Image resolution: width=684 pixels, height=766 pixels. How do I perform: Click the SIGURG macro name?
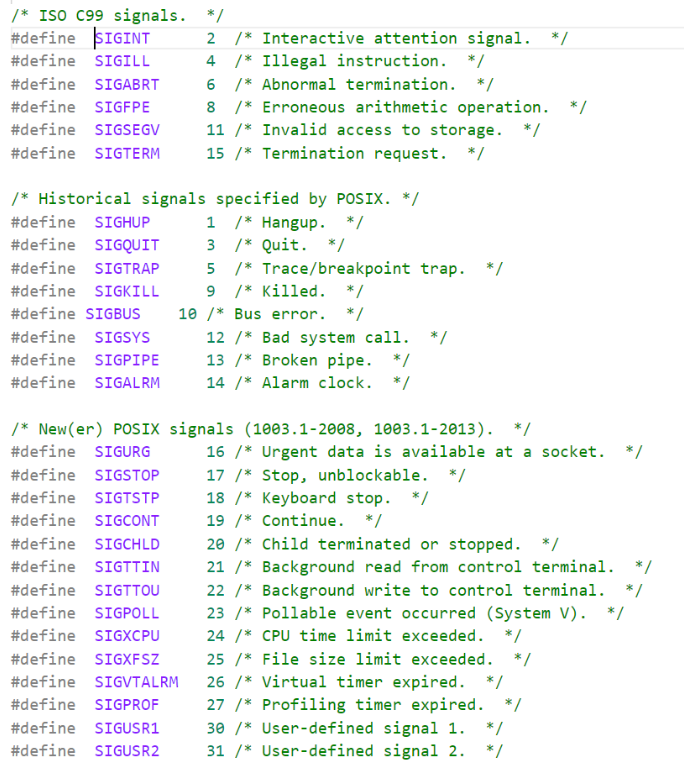[122, 452]
